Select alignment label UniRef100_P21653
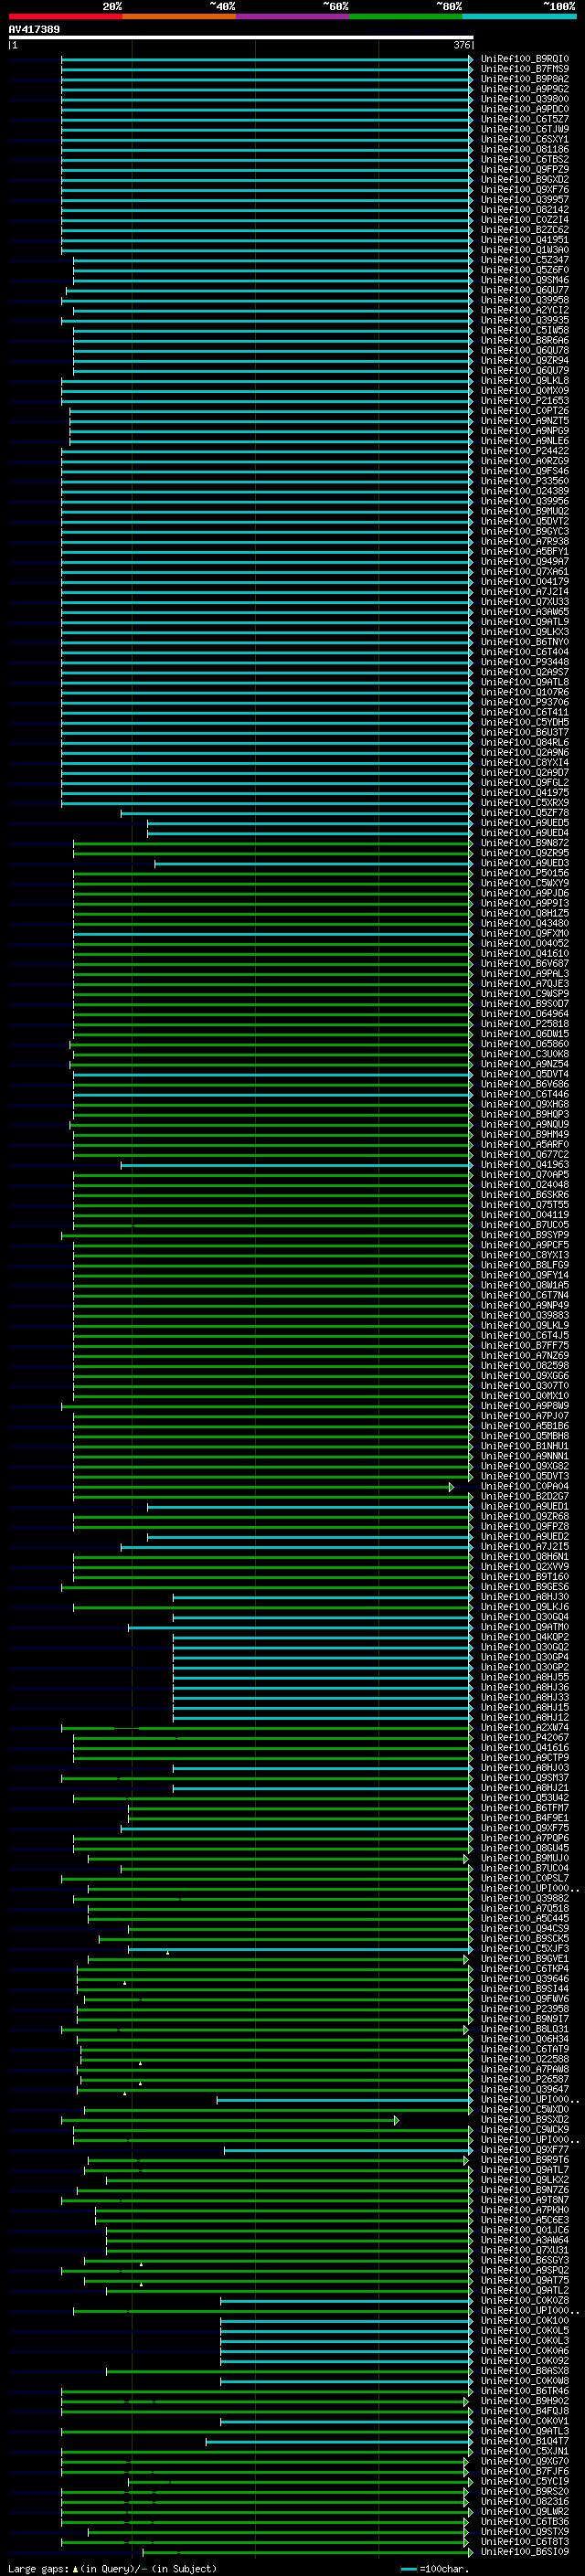 click(525, 401)
